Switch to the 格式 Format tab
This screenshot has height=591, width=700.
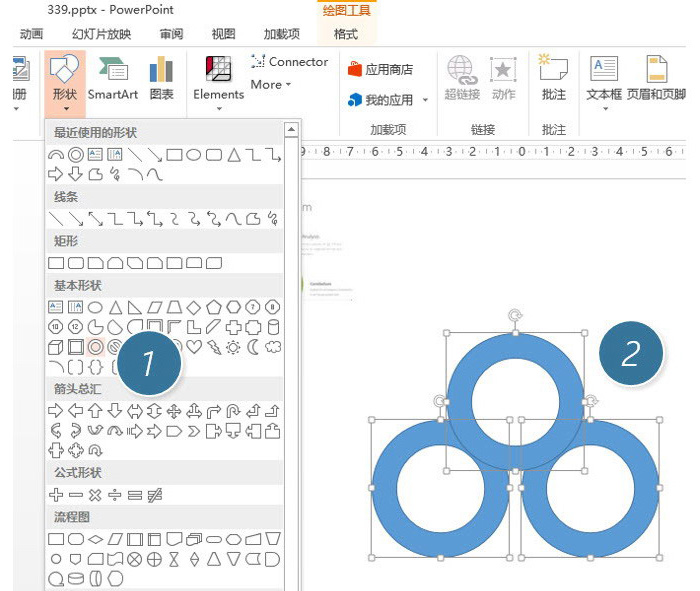coord(345,34)
